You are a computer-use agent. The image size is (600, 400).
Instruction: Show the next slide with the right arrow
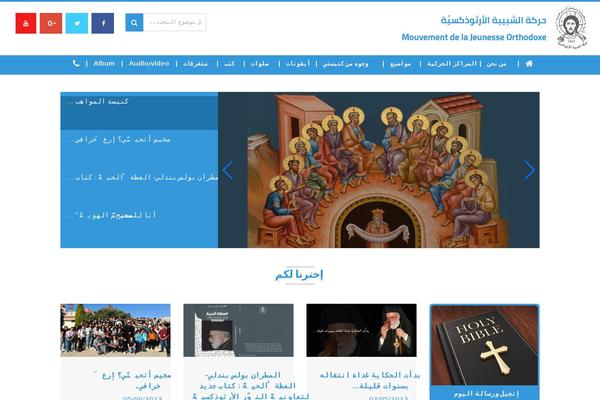tap(529, 170)
